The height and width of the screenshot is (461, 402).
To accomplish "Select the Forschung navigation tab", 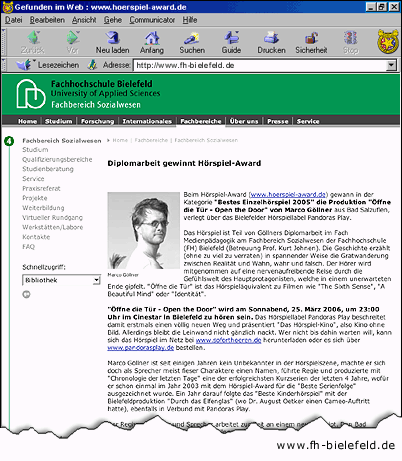I will click(x=97, y=121).
